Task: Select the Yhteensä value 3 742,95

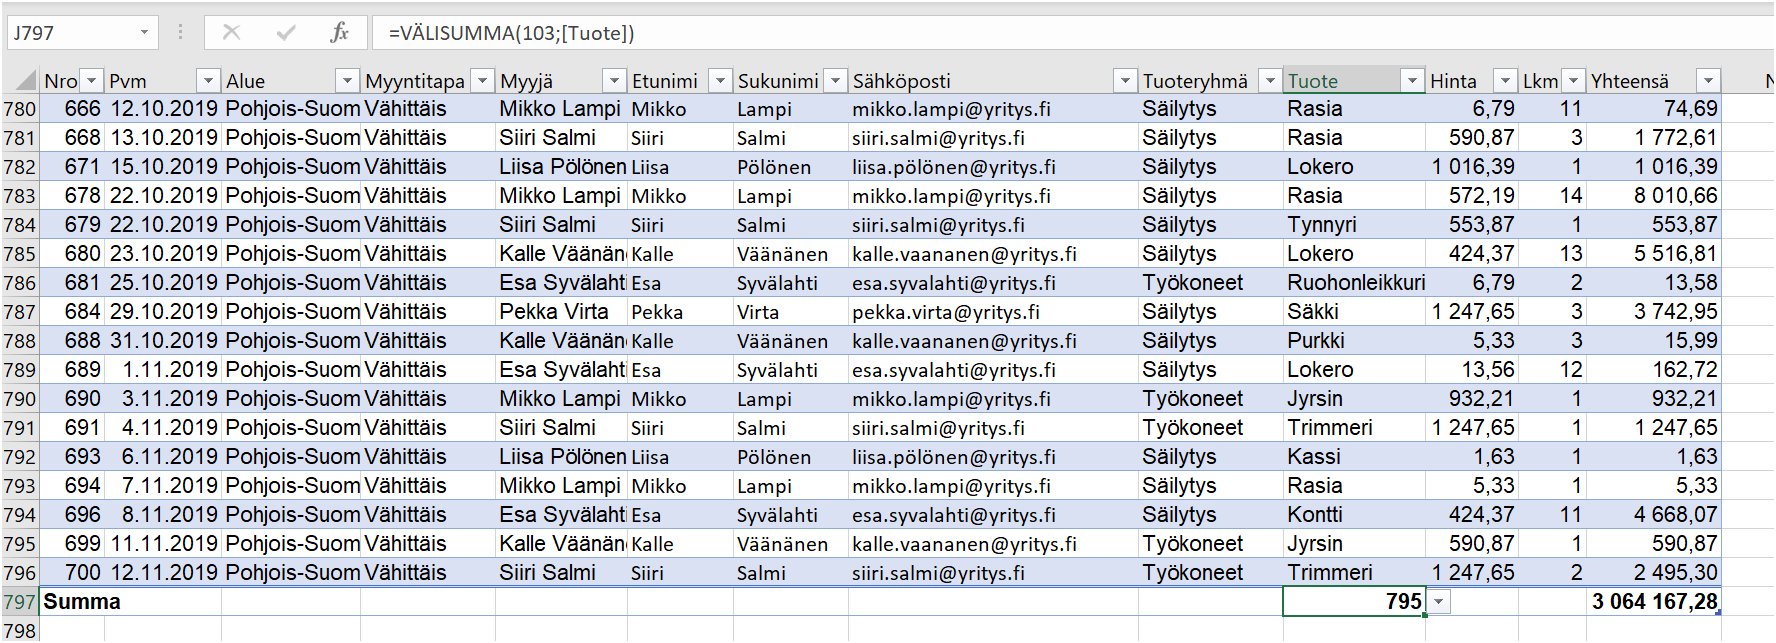Action: point(1653,312)
